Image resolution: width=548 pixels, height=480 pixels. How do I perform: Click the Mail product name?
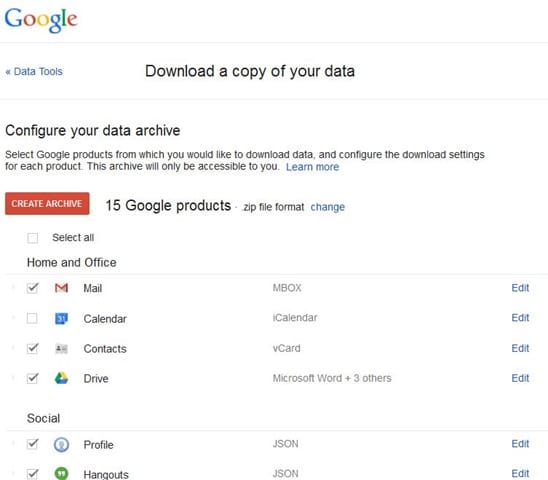coord(93,288)
